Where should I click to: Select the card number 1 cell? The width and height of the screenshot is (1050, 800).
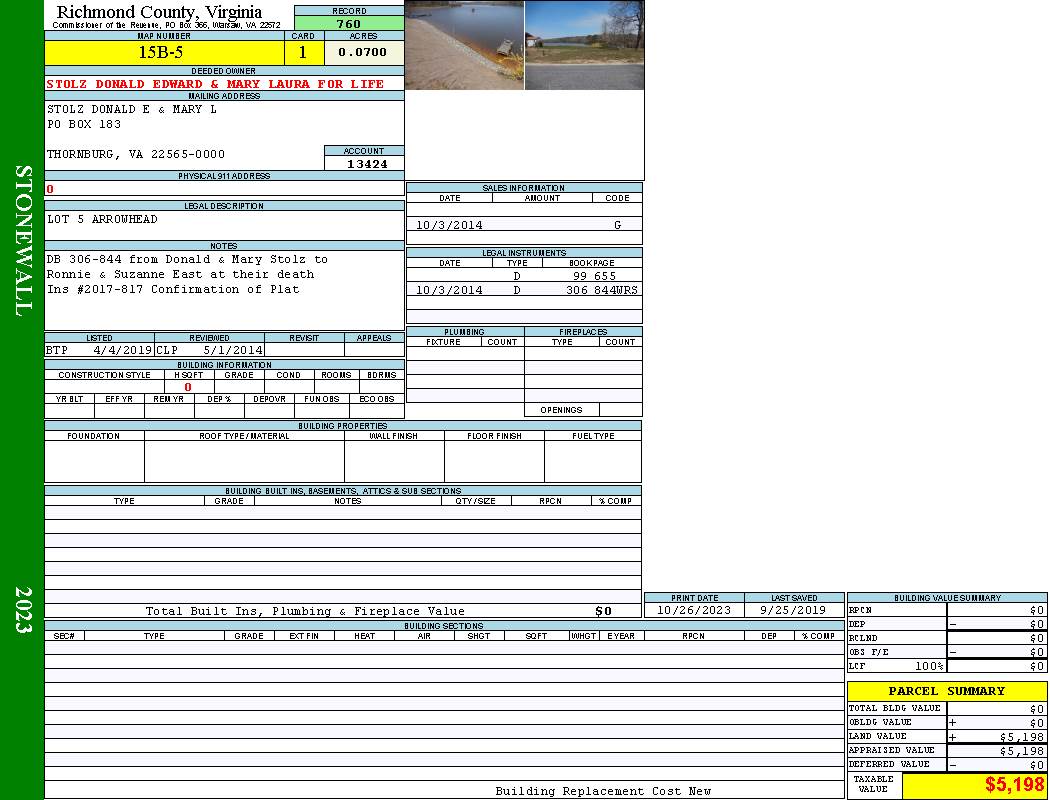point(303,53)
